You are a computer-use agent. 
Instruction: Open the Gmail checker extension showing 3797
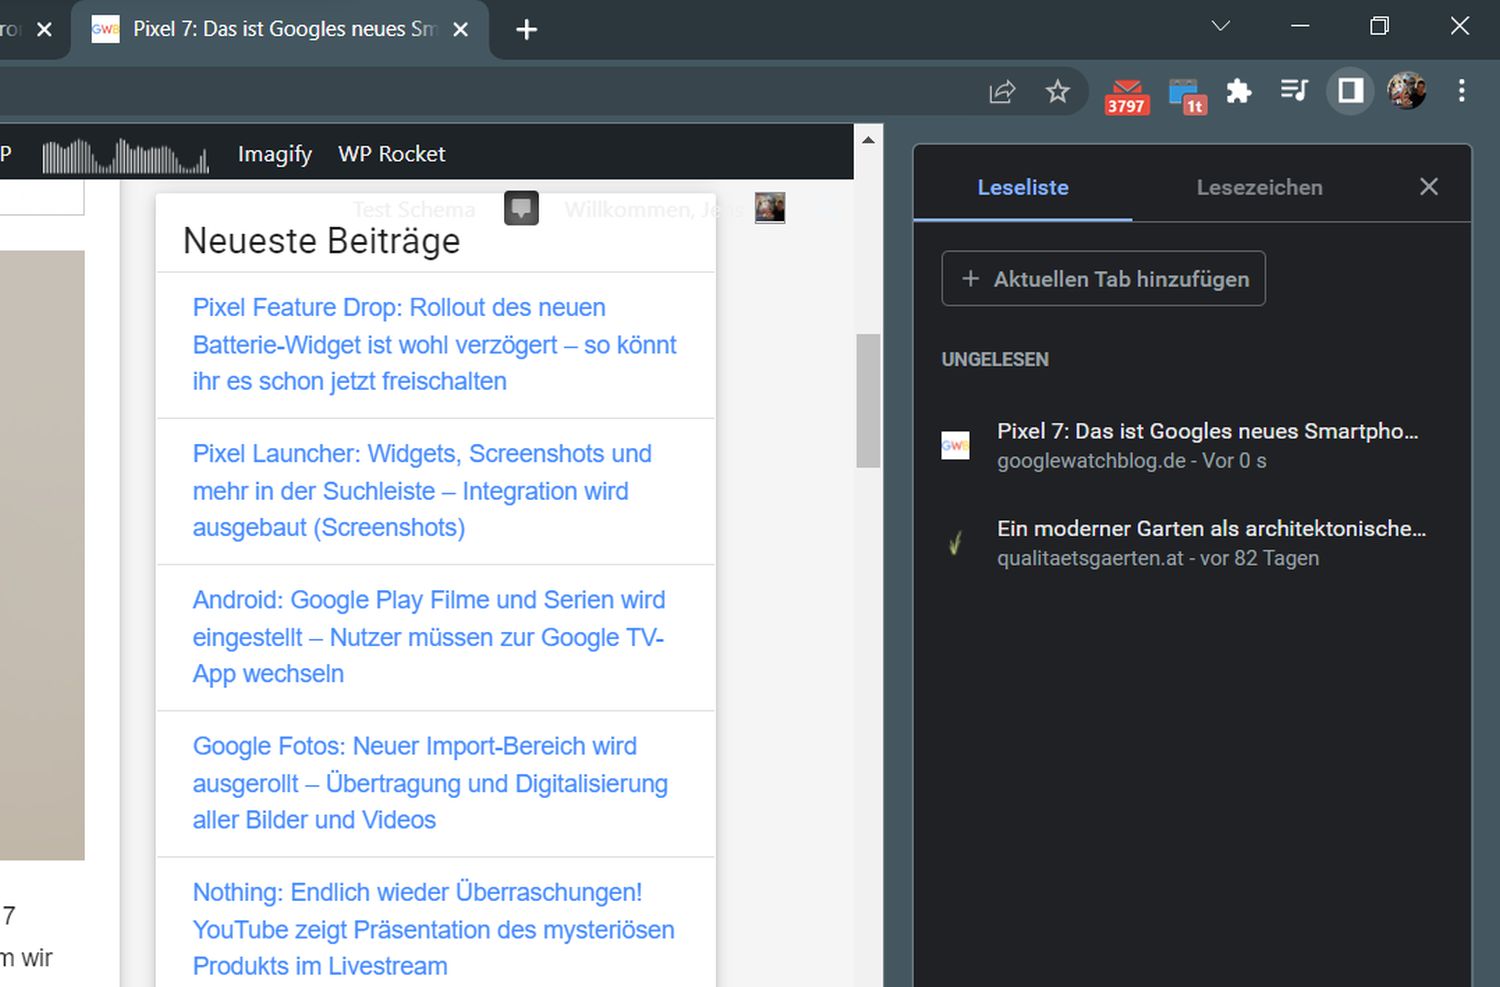tap(1126, 95)
